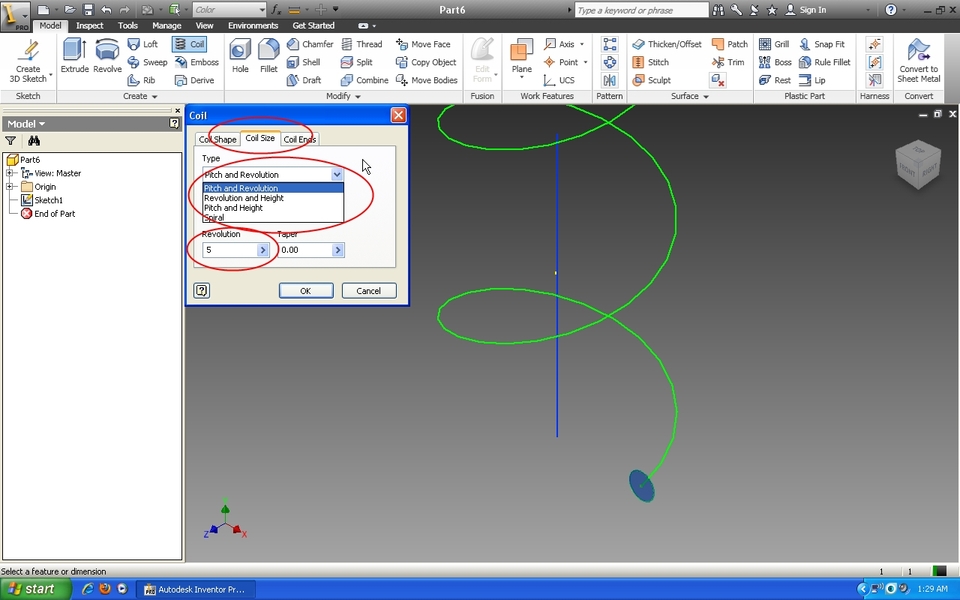This screenshot has width=960, height=600.
Task: Select the Fillet tool
Action: 268,52
